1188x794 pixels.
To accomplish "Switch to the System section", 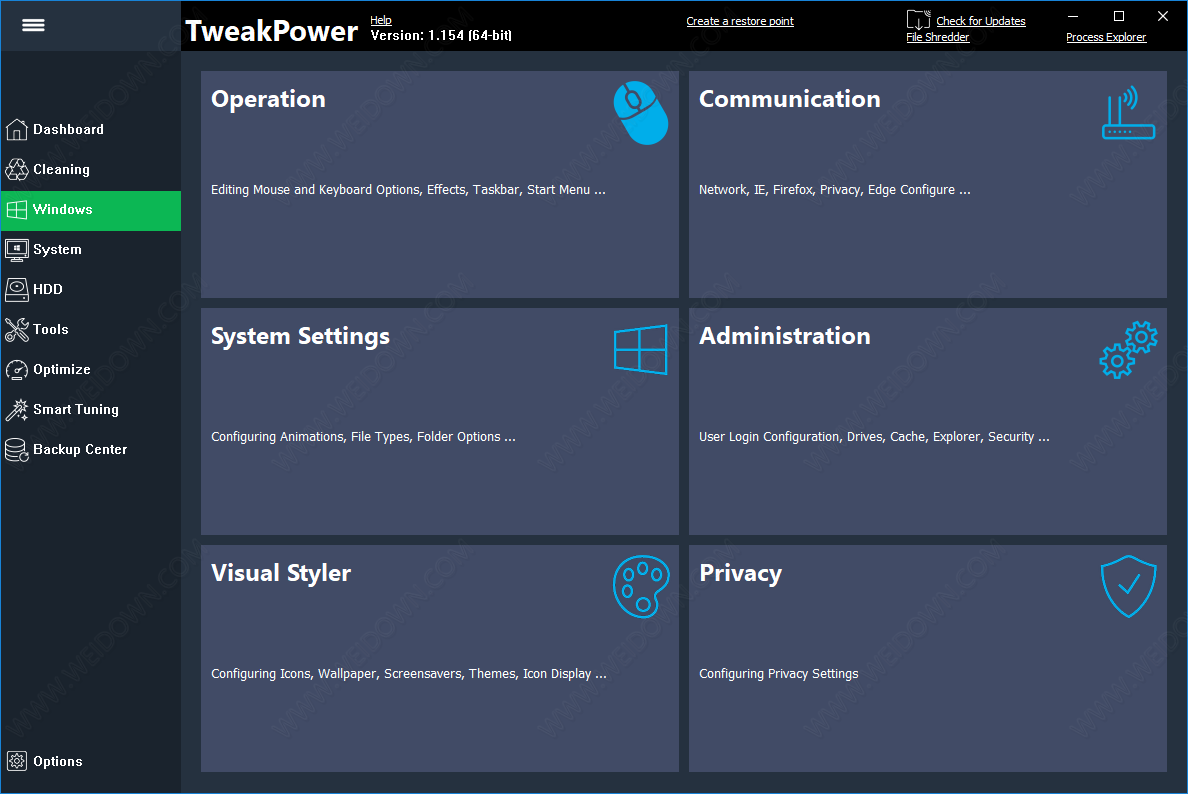I will [91, 250].
